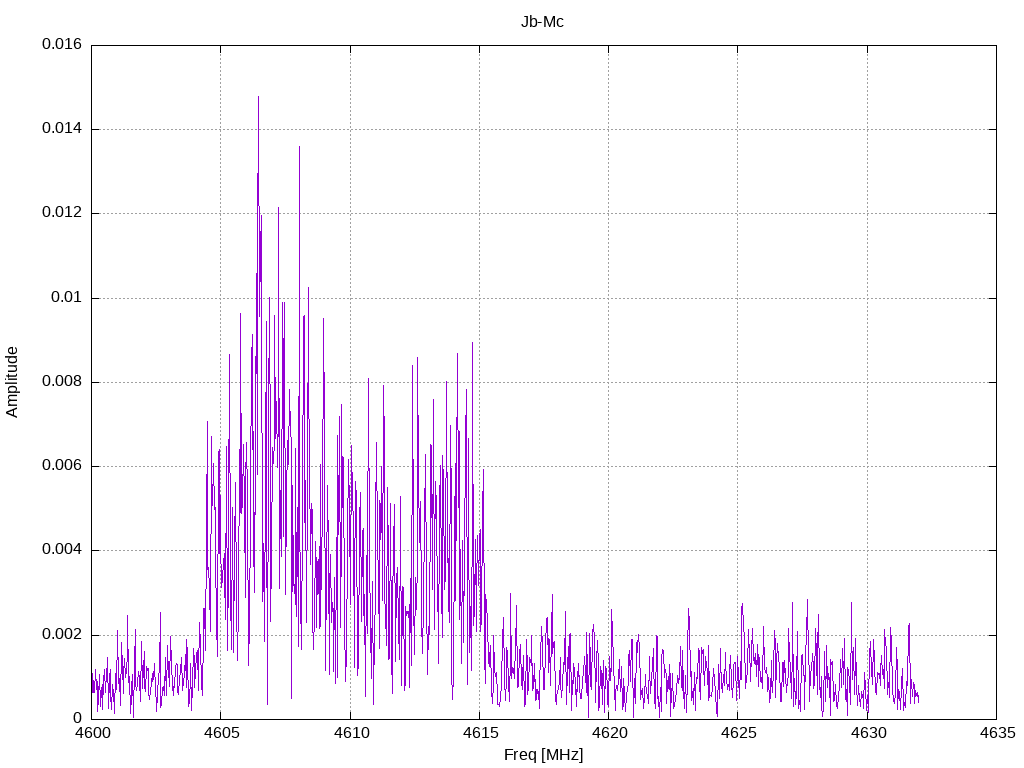Click the y-axis tick label 0.014
The image size is (1024, 768).
[x=61, y=129]
